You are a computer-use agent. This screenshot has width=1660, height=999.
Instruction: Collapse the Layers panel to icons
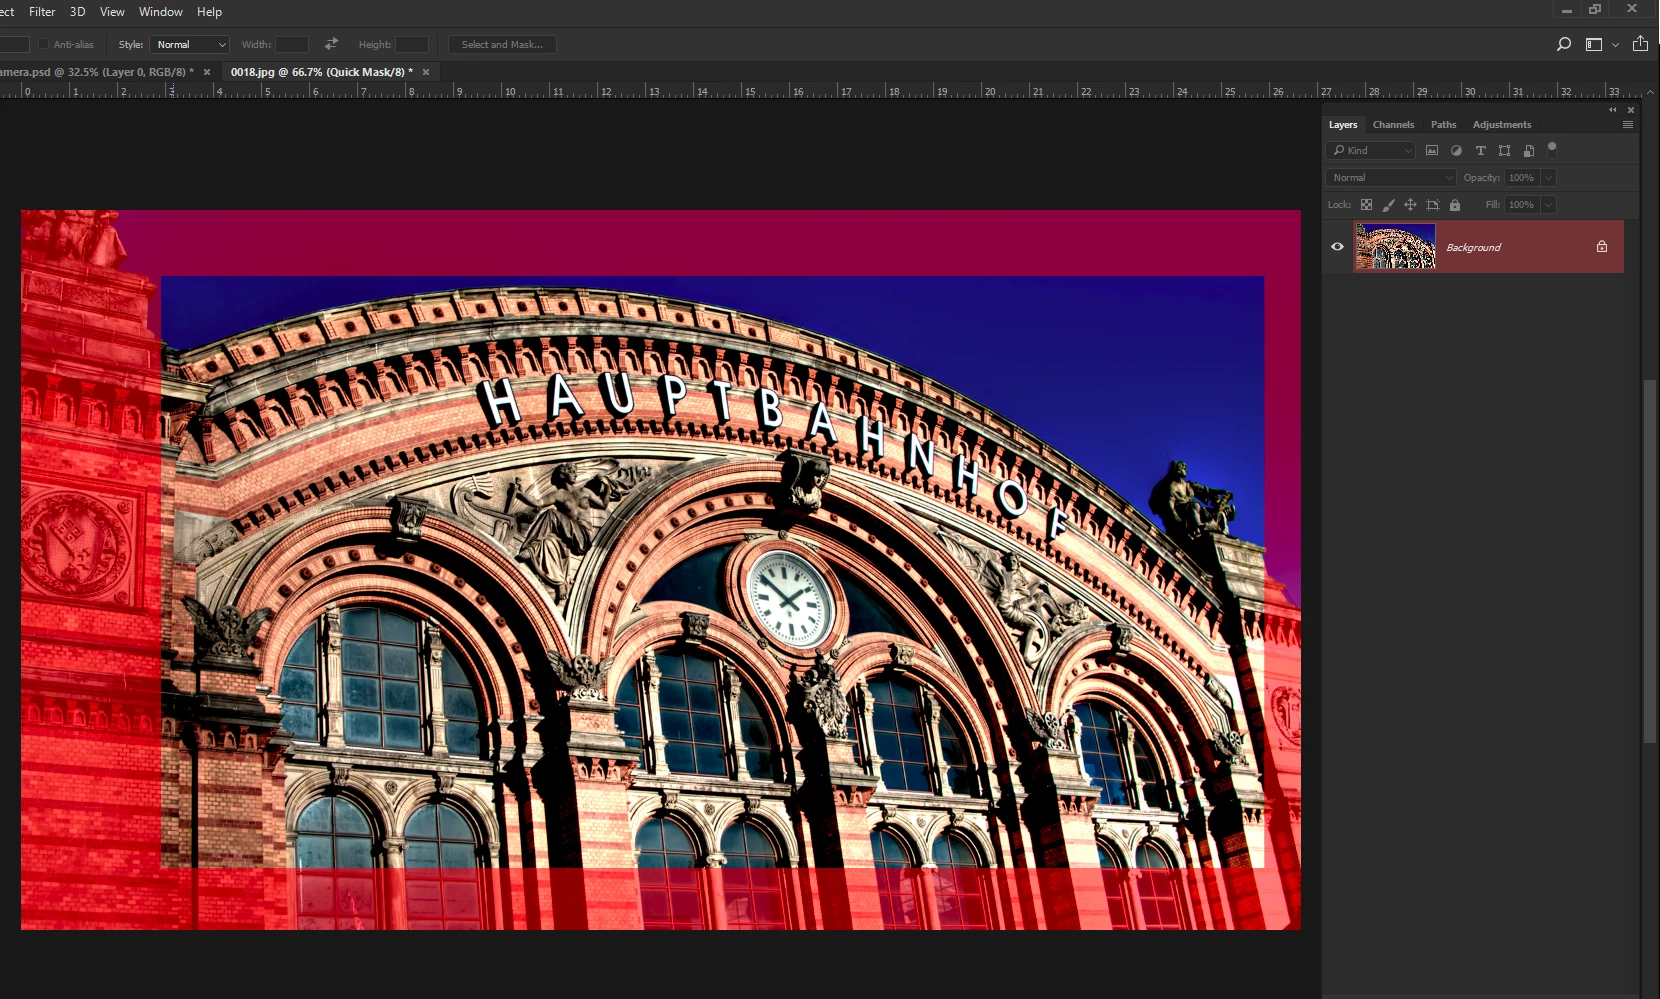(1612, 110)
